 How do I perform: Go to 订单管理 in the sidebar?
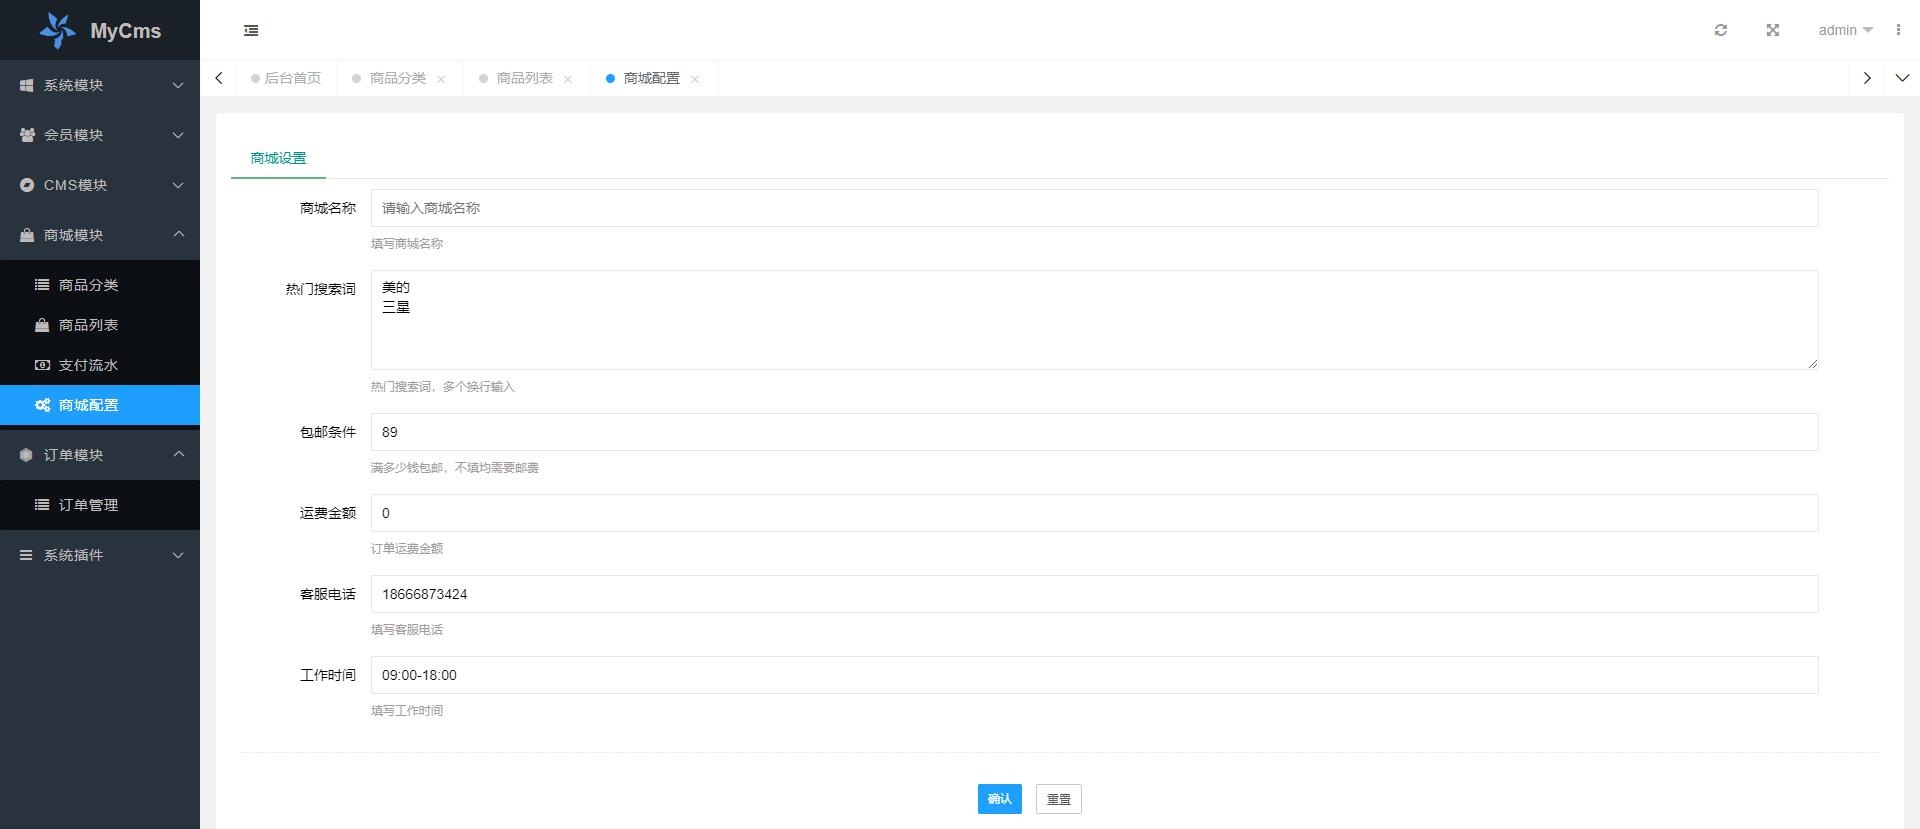pyautogui.click(x=88, y=505)
